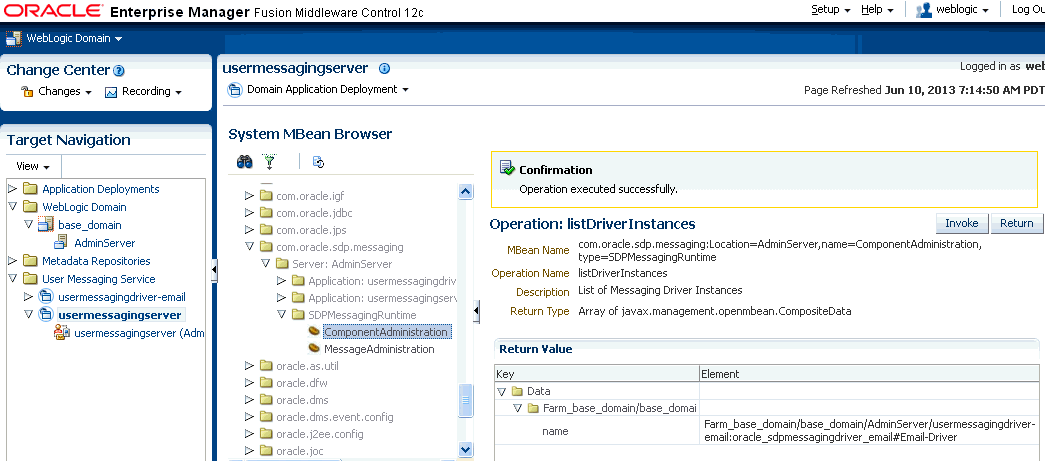
Task: Click the MBean tree vertical scrollbar thumb
Action: 466,401
